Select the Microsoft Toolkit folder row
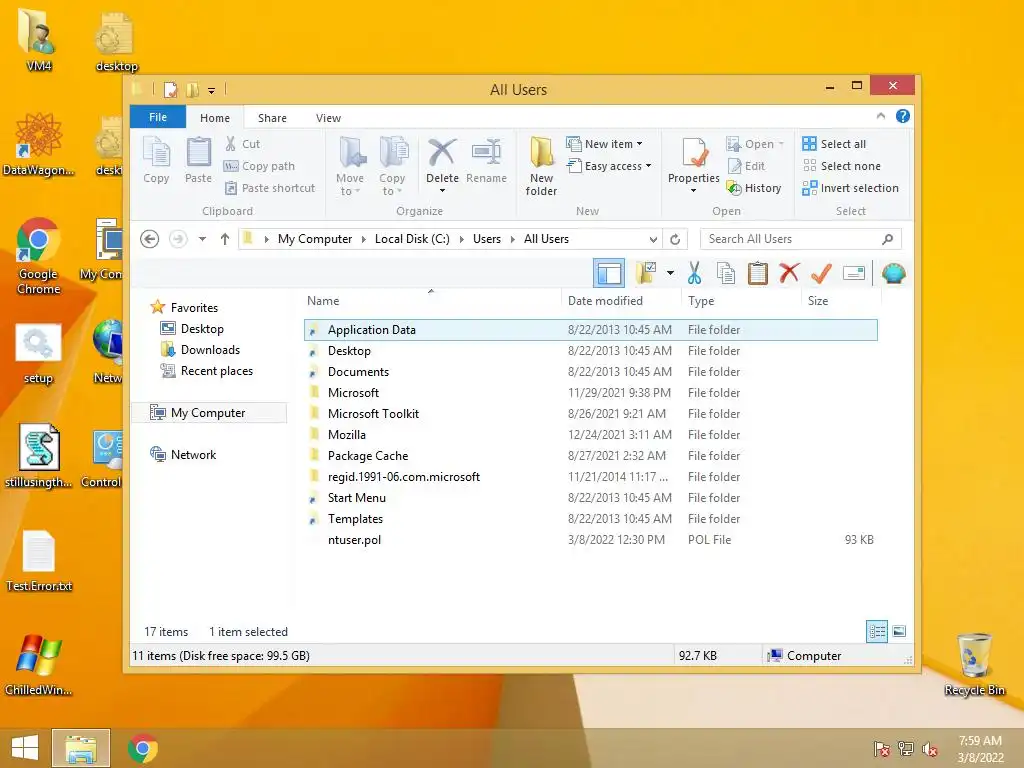Screen dimensions: 1024x768 pos(590,414)
